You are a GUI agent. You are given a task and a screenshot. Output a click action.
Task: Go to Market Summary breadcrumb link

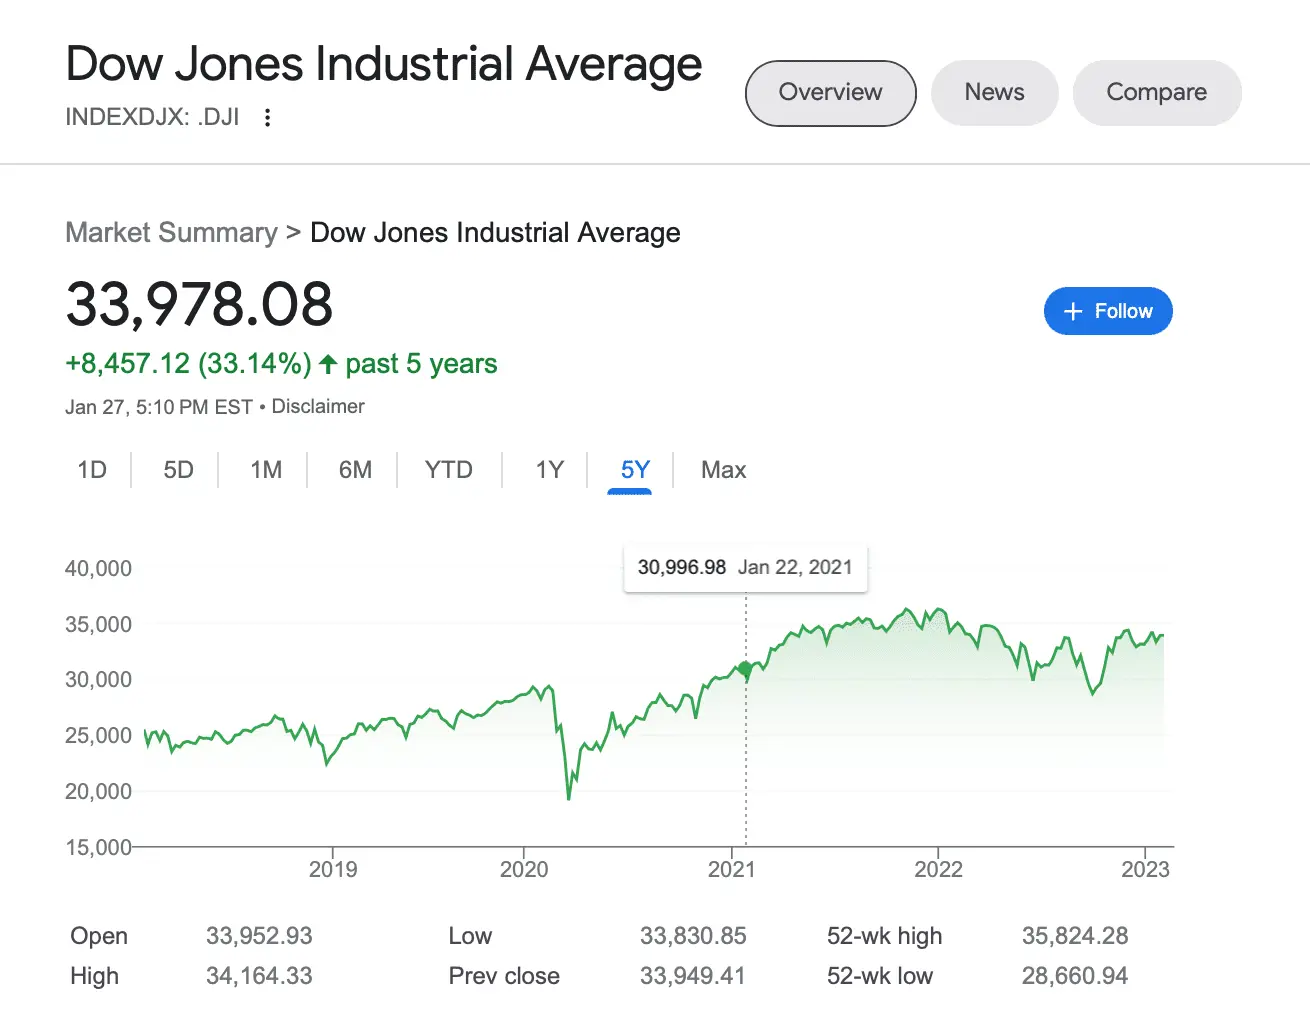point(171,233)
